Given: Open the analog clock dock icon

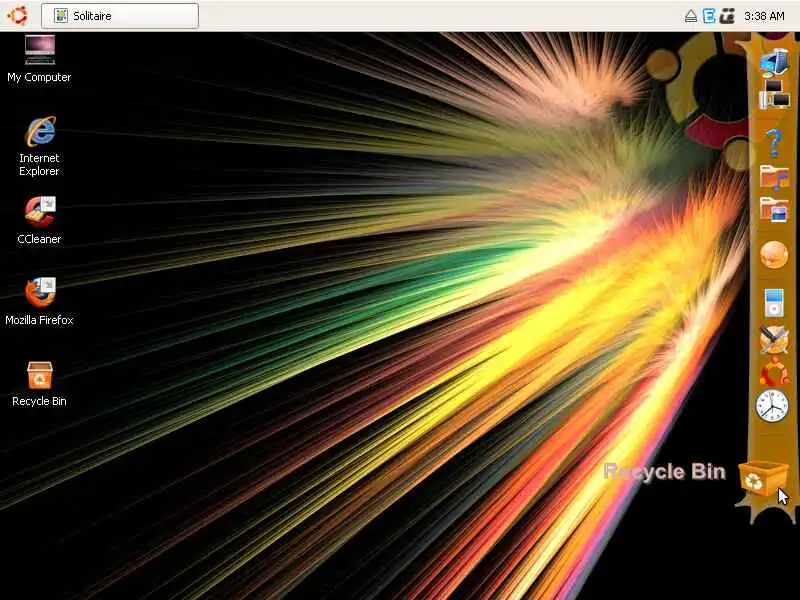Looking at the screenshot, I should click(772, 406).
